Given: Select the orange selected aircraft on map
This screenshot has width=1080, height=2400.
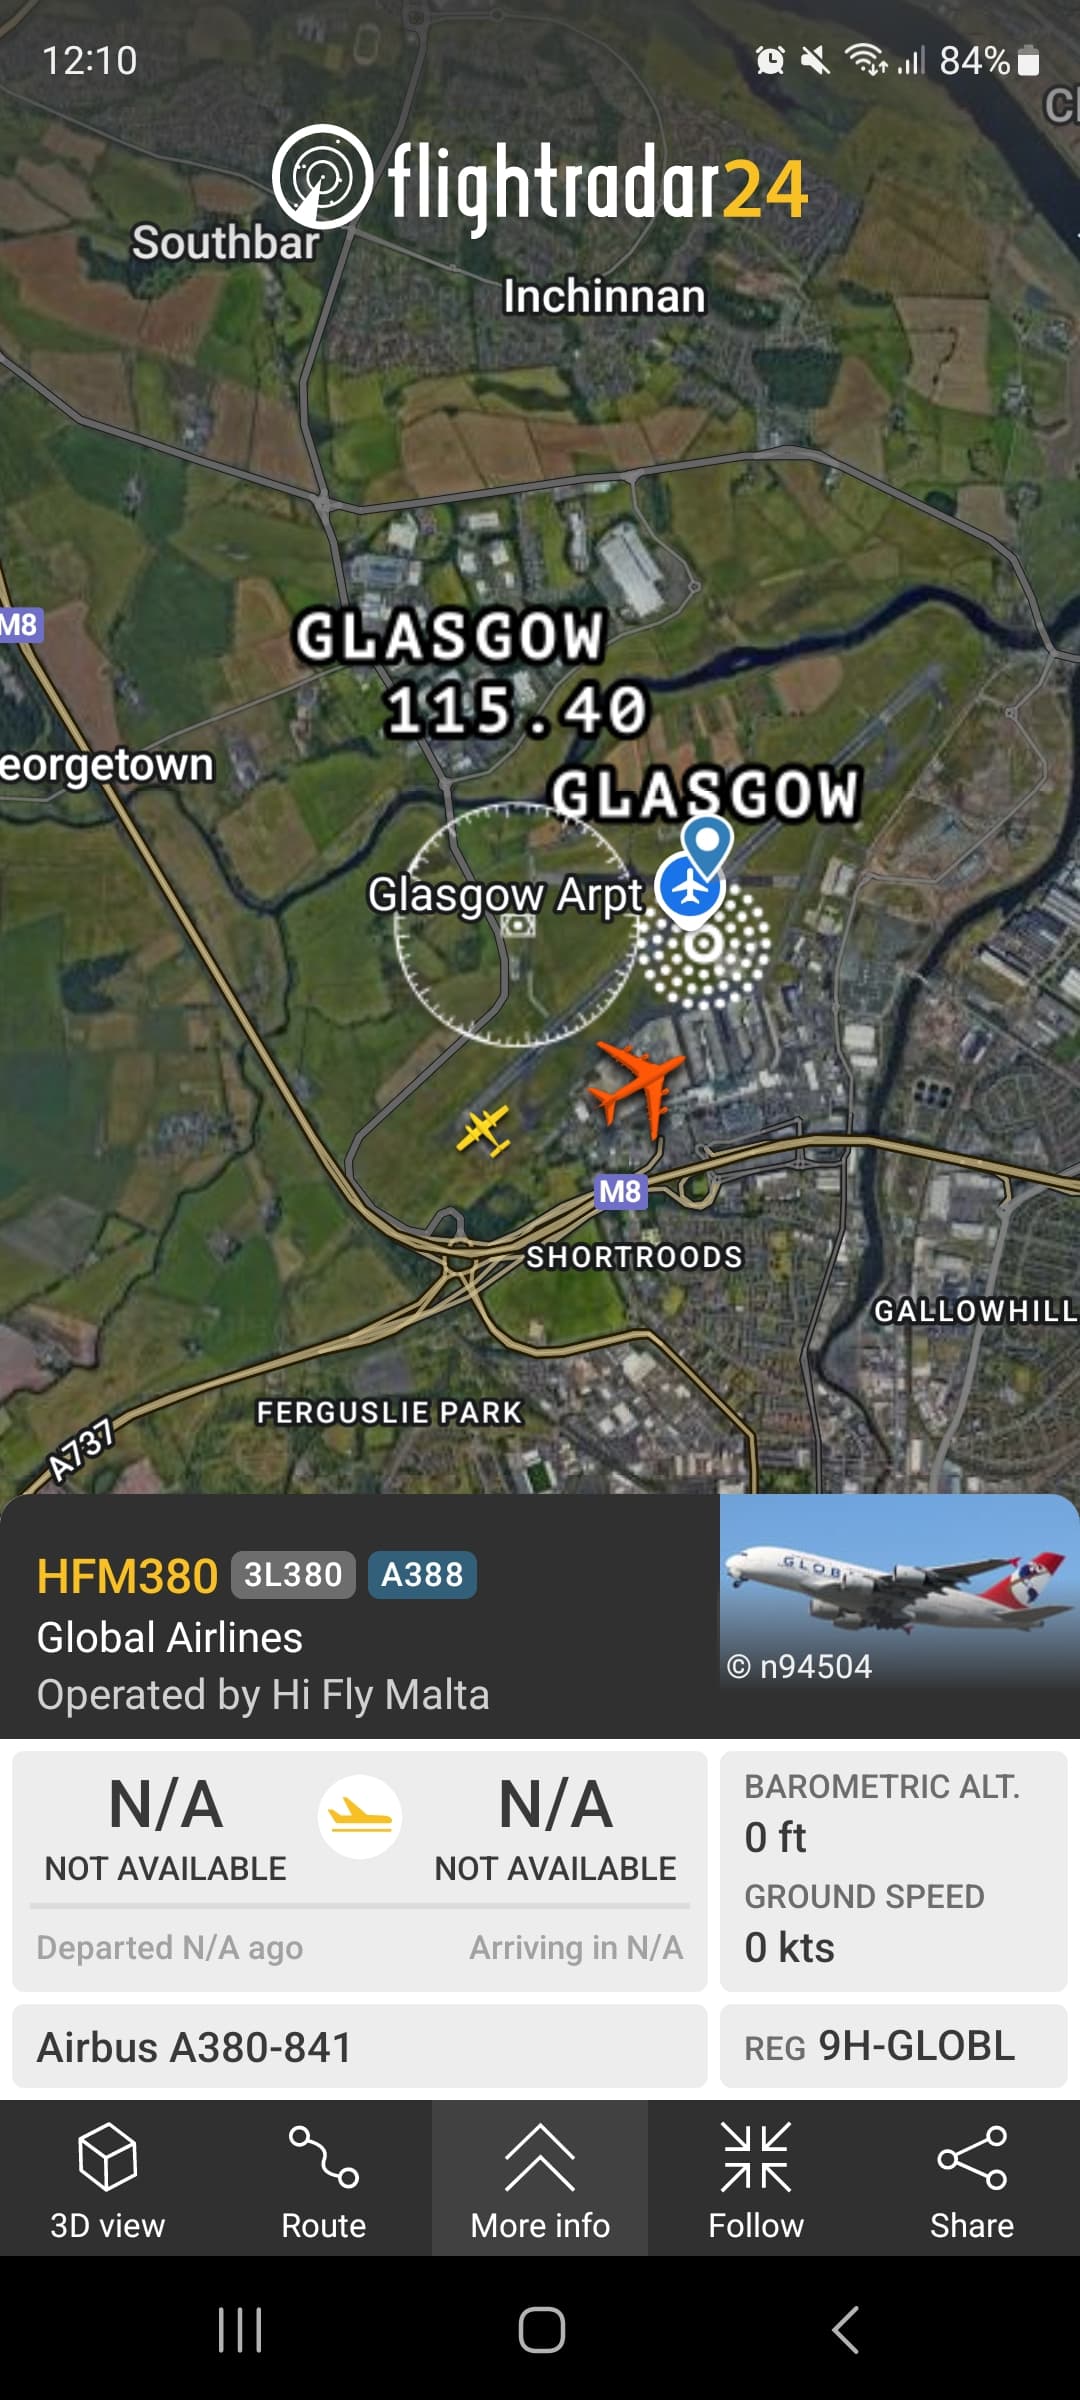Looking at the screenshot, I should [638, 1087].
